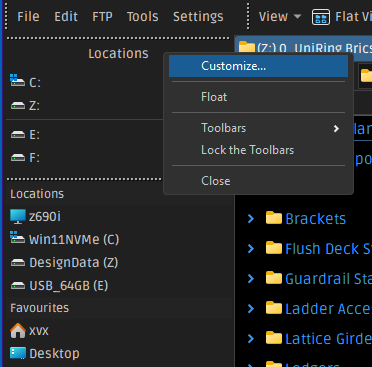Expand the Ladder Access folder

(251, 309)
